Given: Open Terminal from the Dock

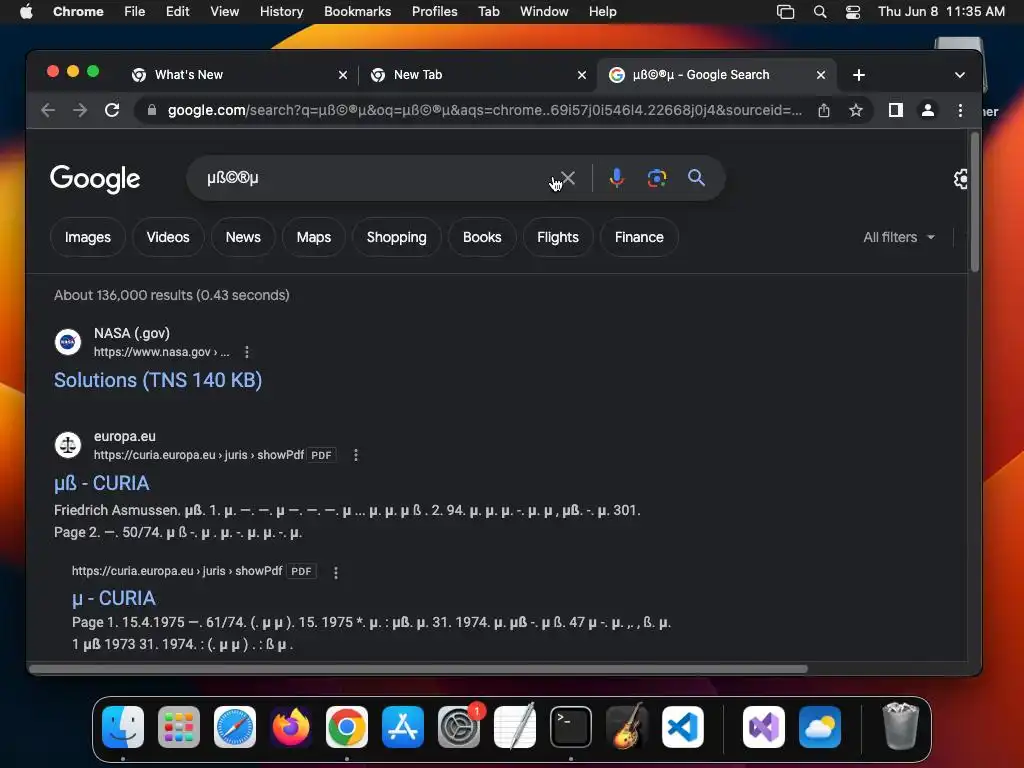Looking at the screenshot, I should (x=571, y=727).
